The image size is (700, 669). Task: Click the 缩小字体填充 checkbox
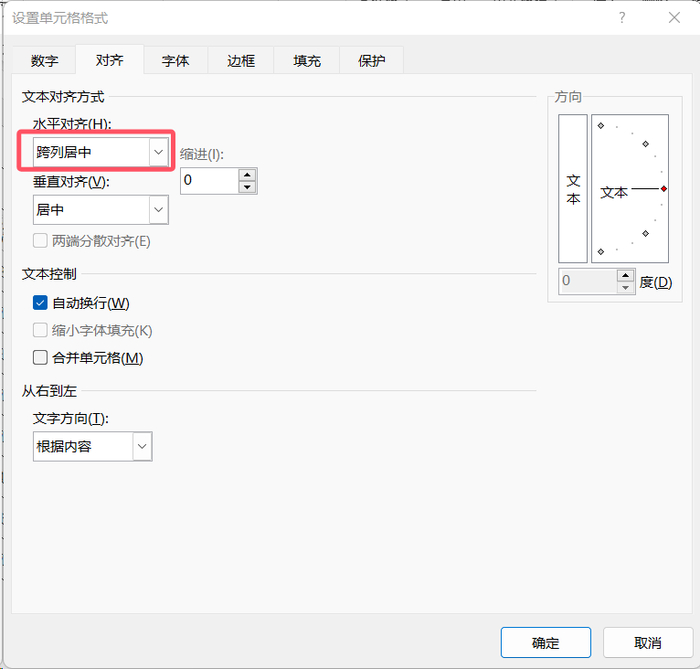tap(40, 330)
